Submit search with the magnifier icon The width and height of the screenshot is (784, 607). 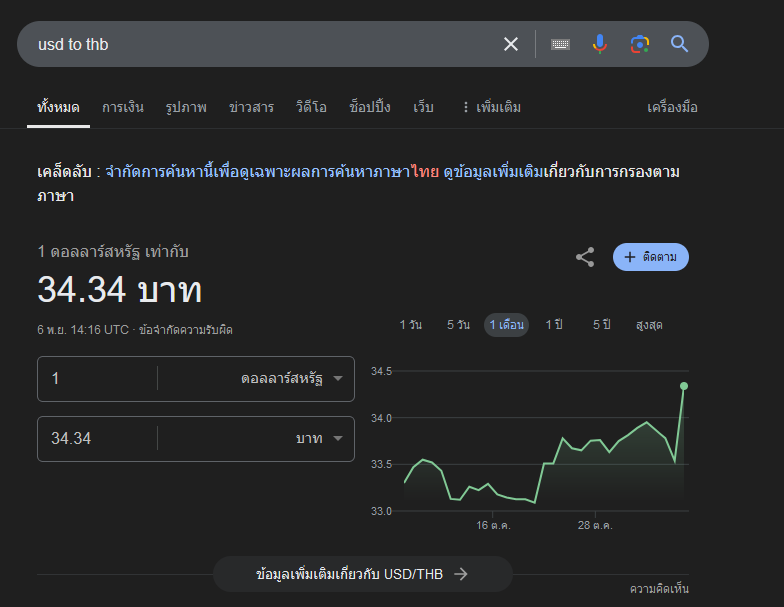679,44
